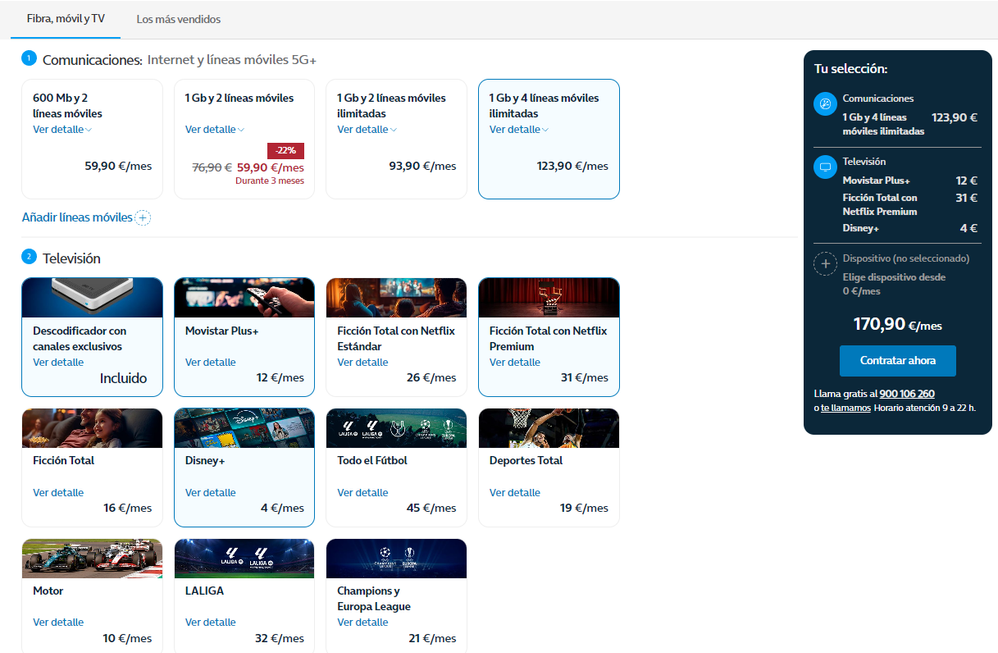Click the Televisión icon in Tu selección
The width and height of the screenshot is (998, 653).
(825, 167)
